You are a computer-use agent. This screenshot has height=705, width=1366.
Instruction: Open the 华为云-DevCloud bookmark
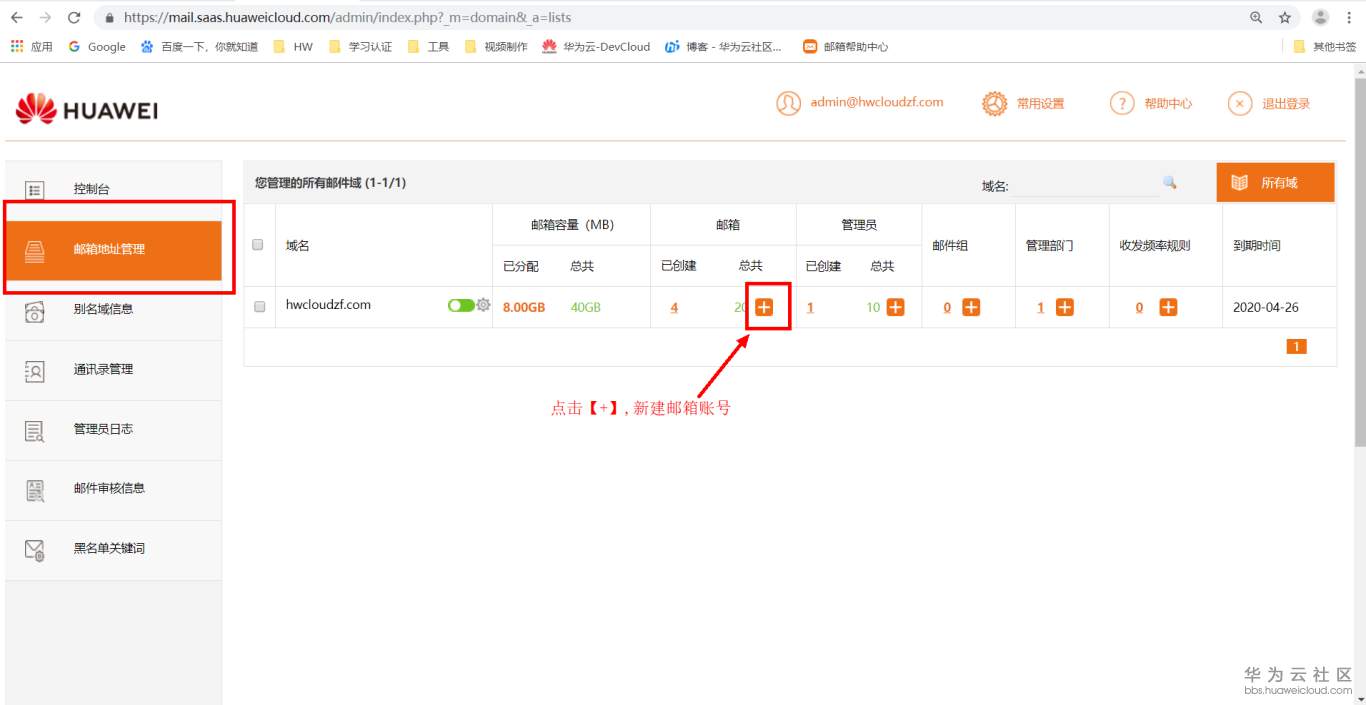[596, 46]
